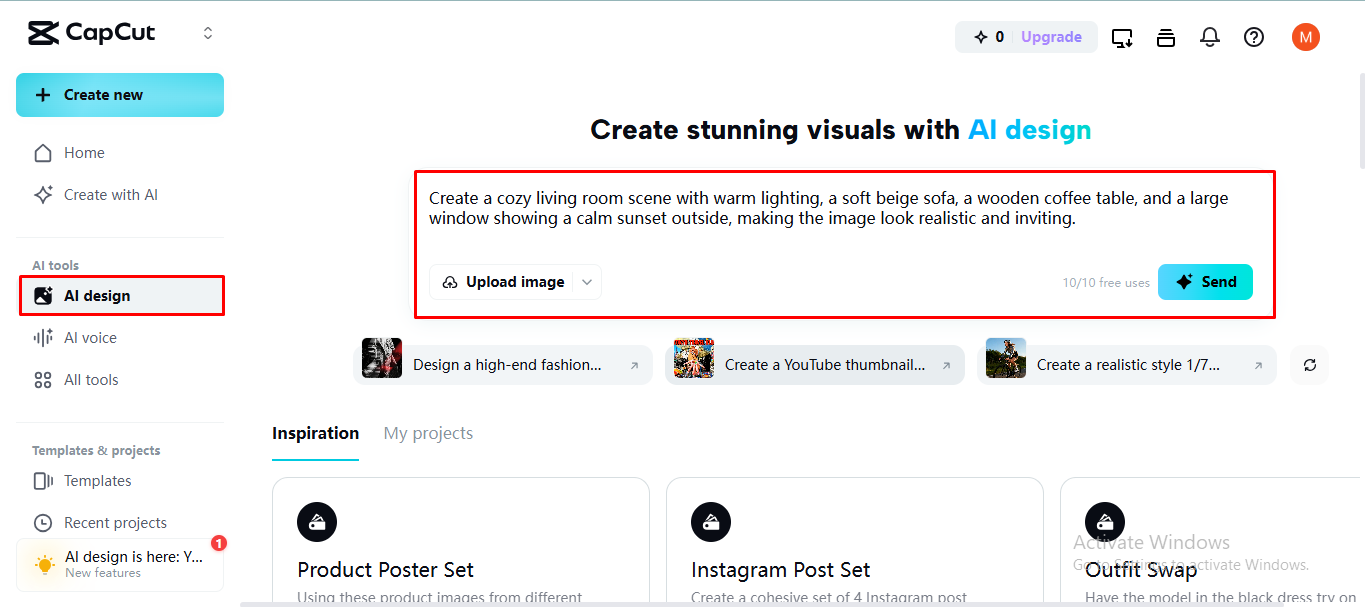Open the notifications bell icon

[x=1210, y=37]
